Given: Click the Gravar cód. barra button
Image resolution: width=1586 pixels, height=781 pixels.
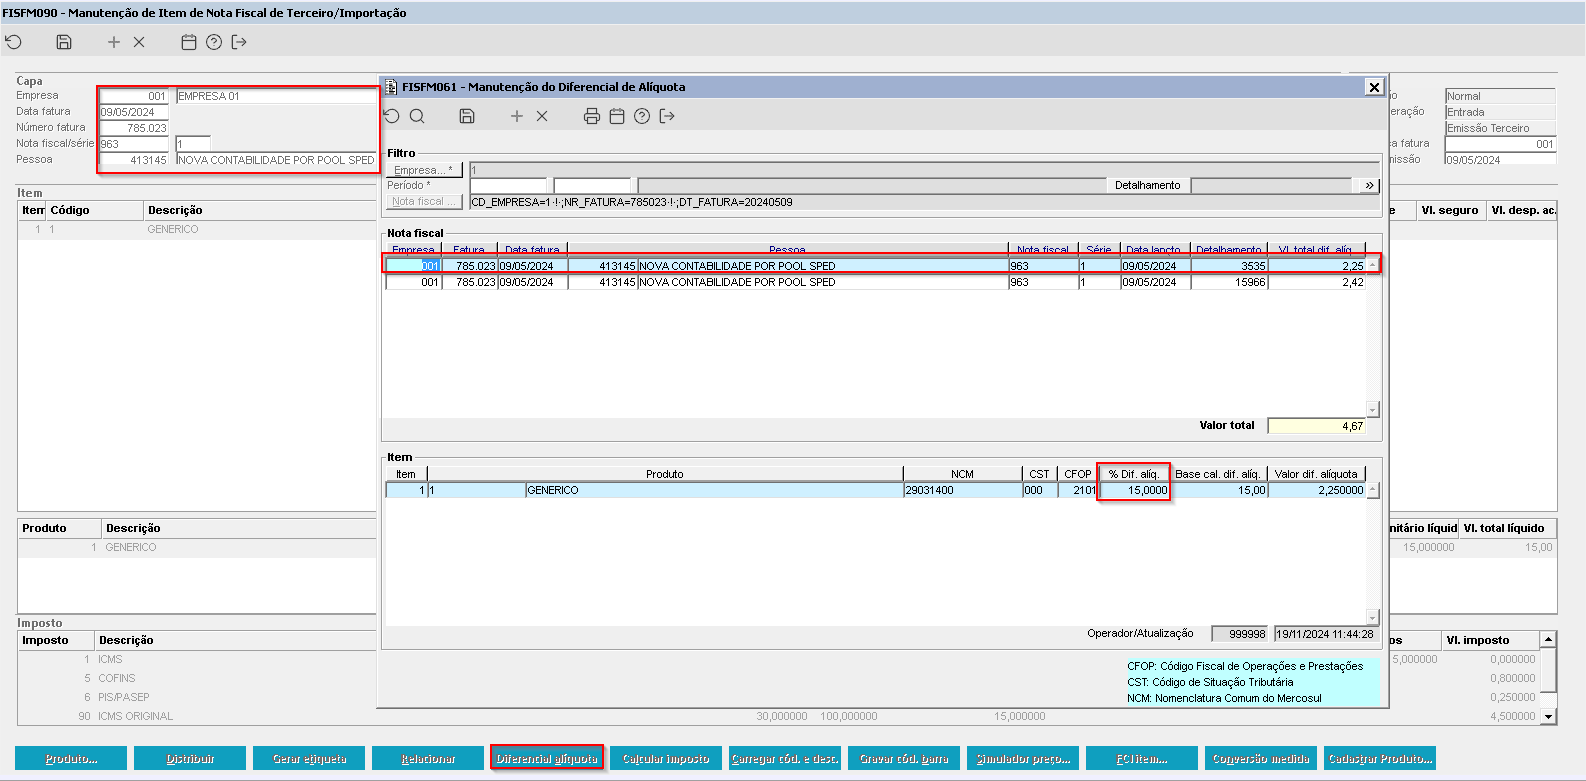Looking at the screenshot, I should pyautogui.click(x=904, y=759).
